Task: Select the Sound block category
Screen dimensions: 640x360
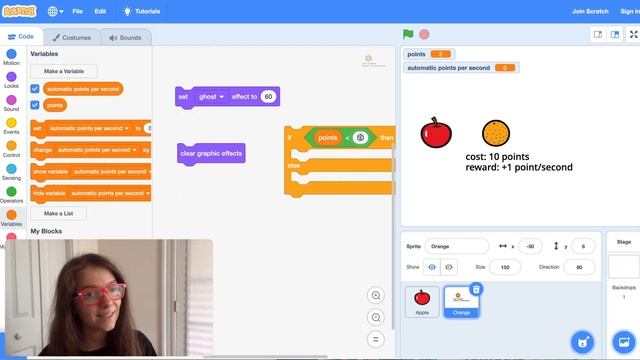Action: [x=11, y=103]
